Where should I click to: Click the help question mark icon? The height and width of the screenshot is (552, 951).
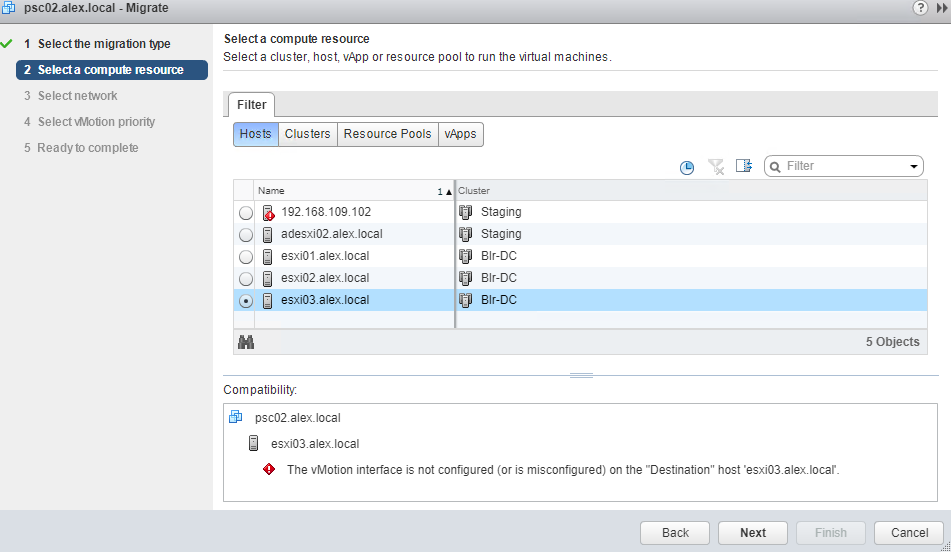pyautogui.click(x=919, y=8)
